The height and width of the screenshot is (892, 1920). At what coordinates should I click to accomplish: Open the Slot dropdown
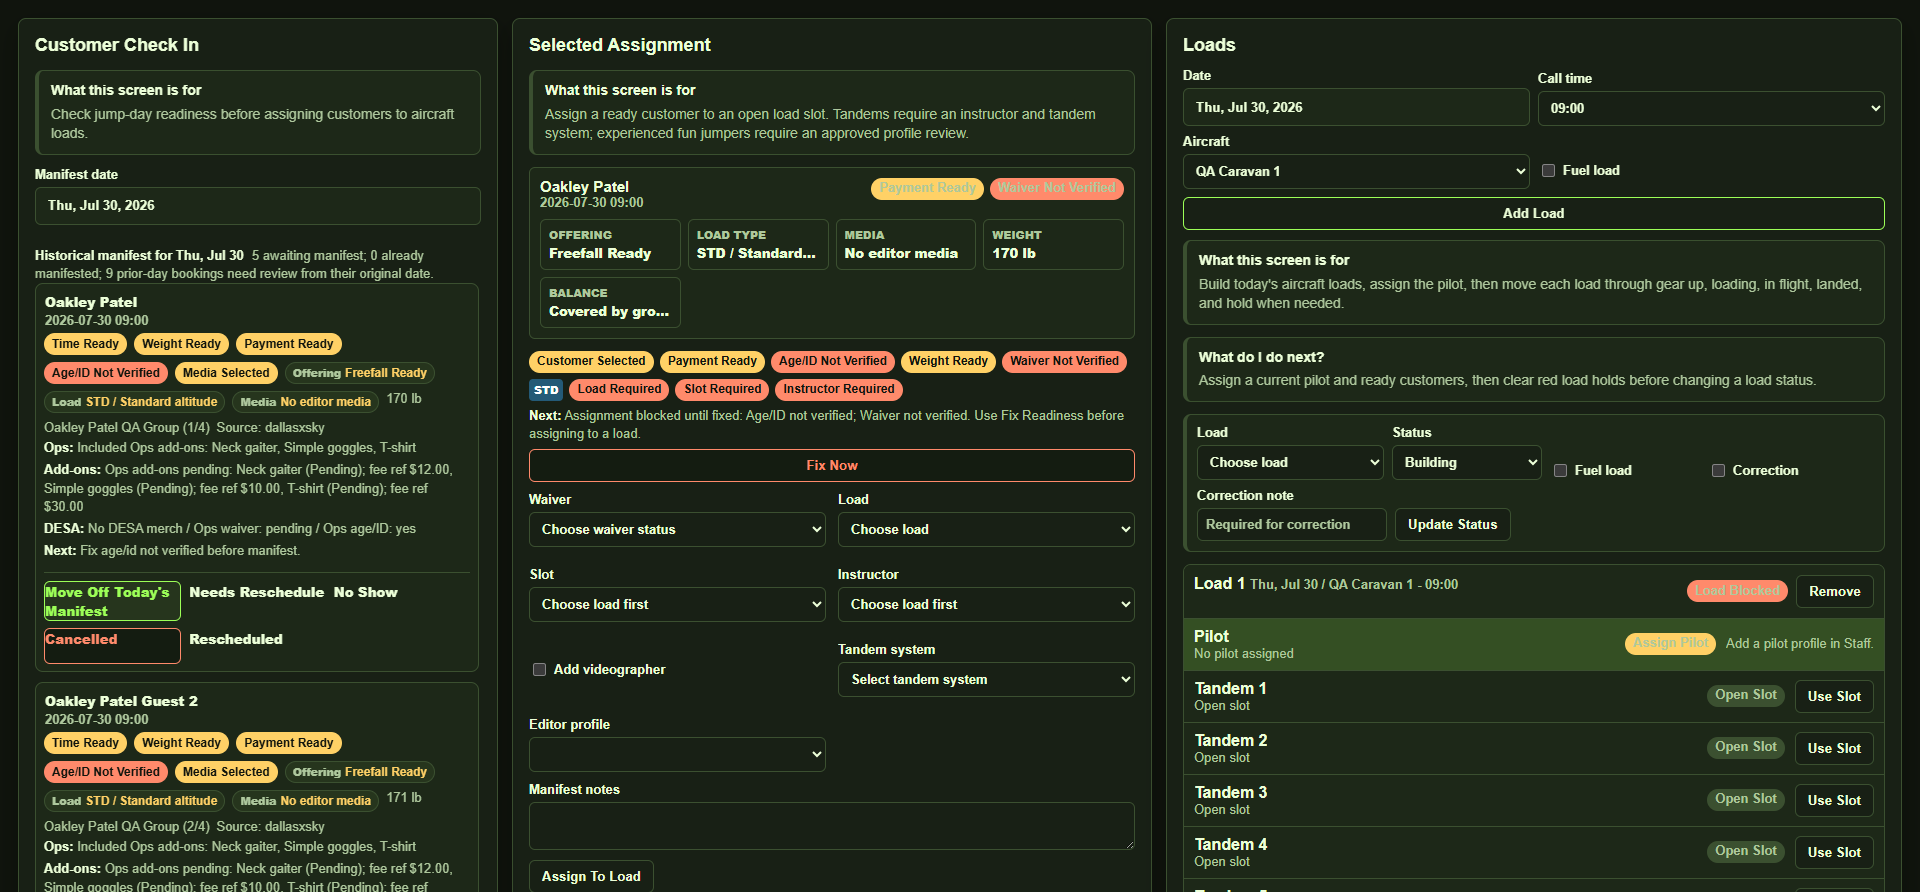coord(677,604)
